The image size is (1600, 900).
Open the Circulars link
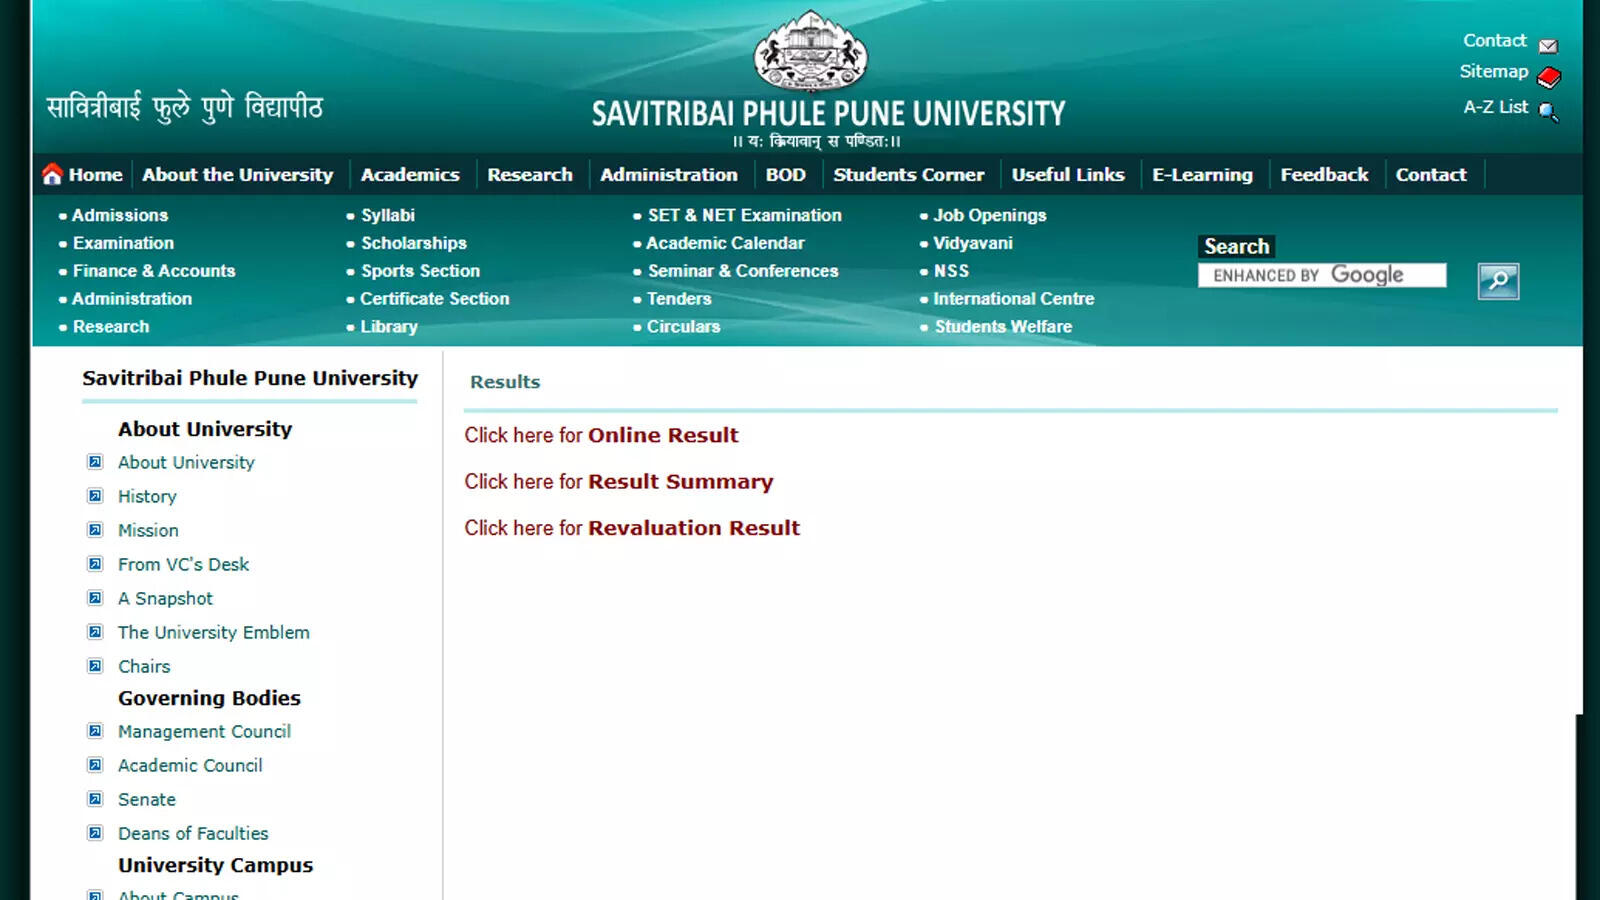[683, 327]
